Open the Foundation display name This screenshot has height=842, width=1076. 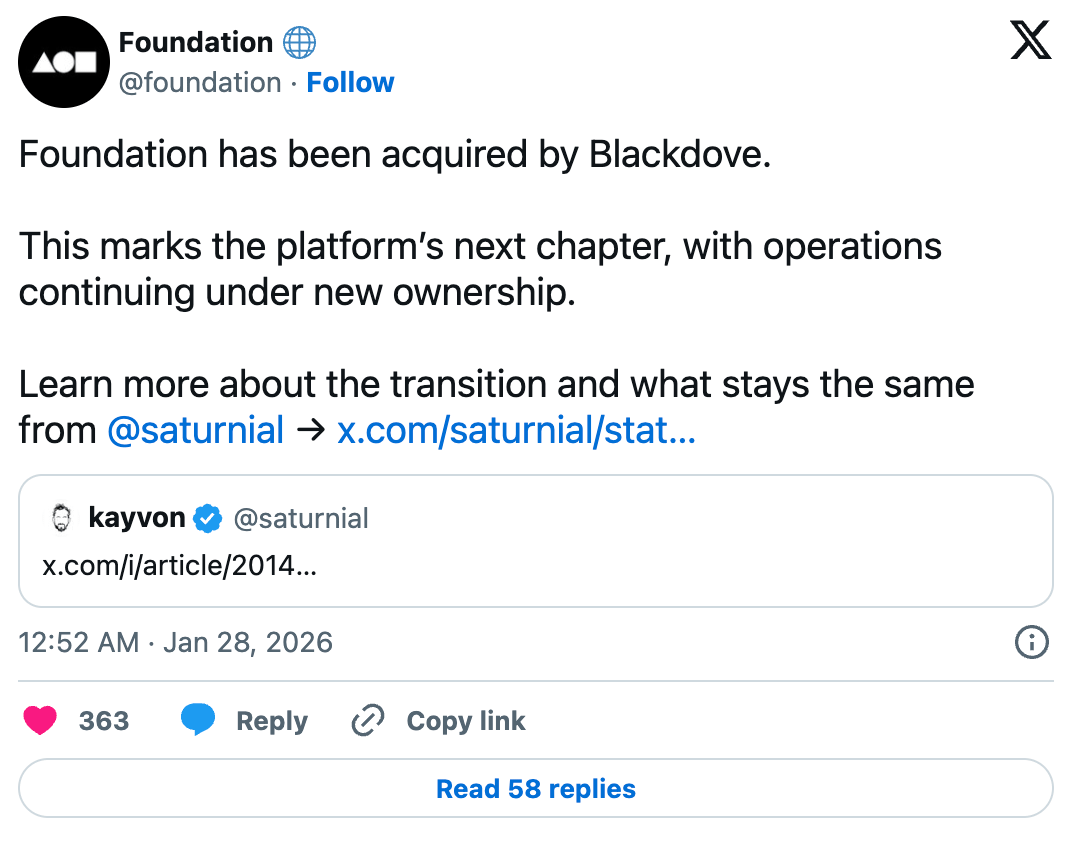pos(196,42)
